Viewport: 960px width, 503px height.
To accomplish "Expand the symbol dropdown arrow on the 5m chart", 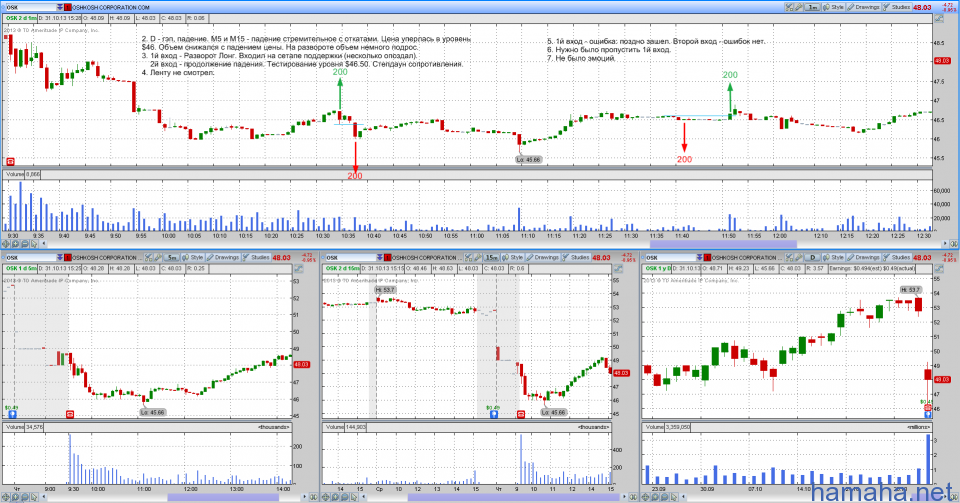I will point(60,258).
